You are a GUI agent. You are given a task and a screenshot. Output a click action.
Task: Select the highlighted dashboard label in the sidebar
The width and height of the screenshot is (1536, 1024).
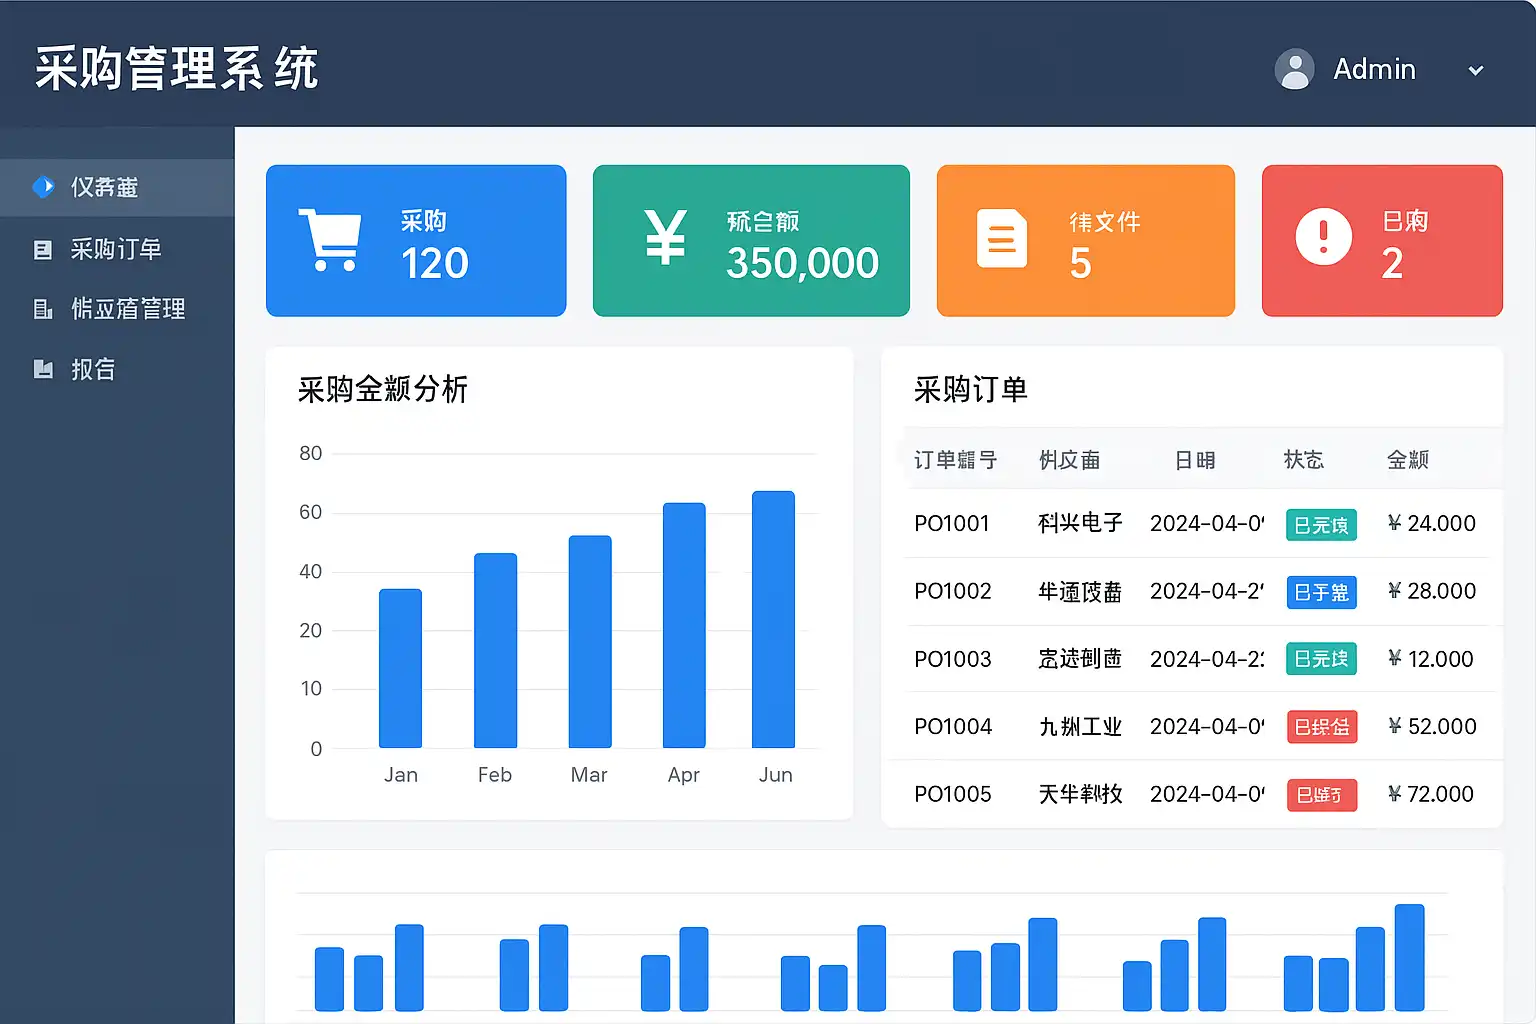point(104,187)
